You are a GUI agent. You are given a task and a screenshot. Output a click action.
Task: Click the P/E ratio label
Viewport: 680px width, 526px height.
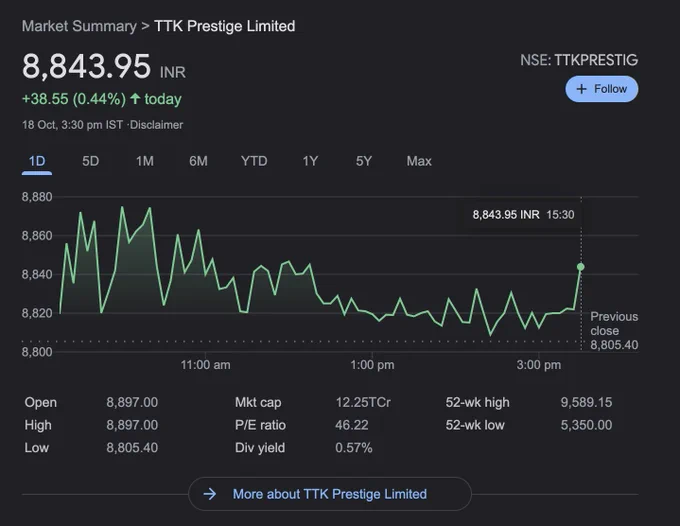(260, 425)
